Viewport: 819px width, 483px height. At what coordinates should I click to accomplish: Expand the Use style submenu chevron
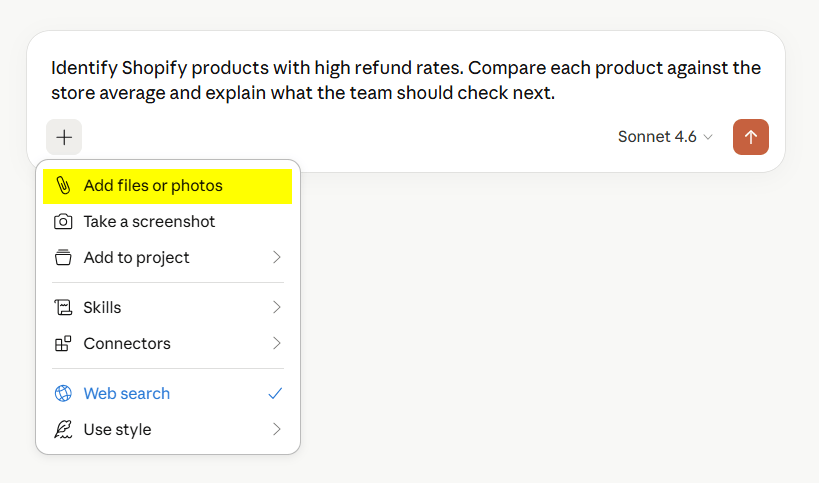277,429
